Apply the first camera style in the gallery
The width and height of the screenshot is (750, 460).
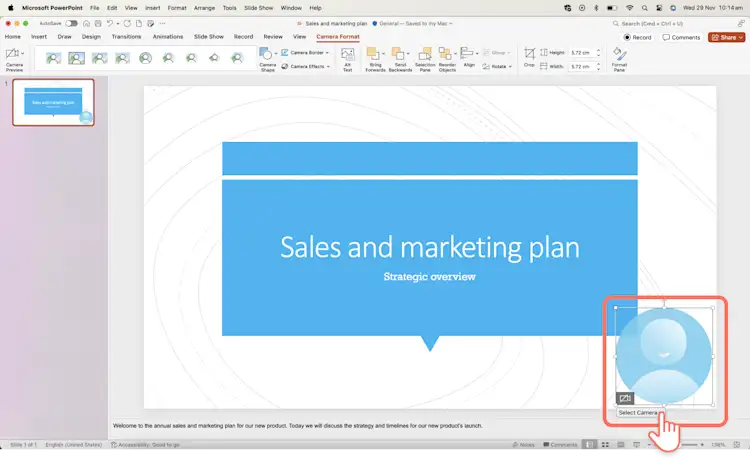point(53,58)
